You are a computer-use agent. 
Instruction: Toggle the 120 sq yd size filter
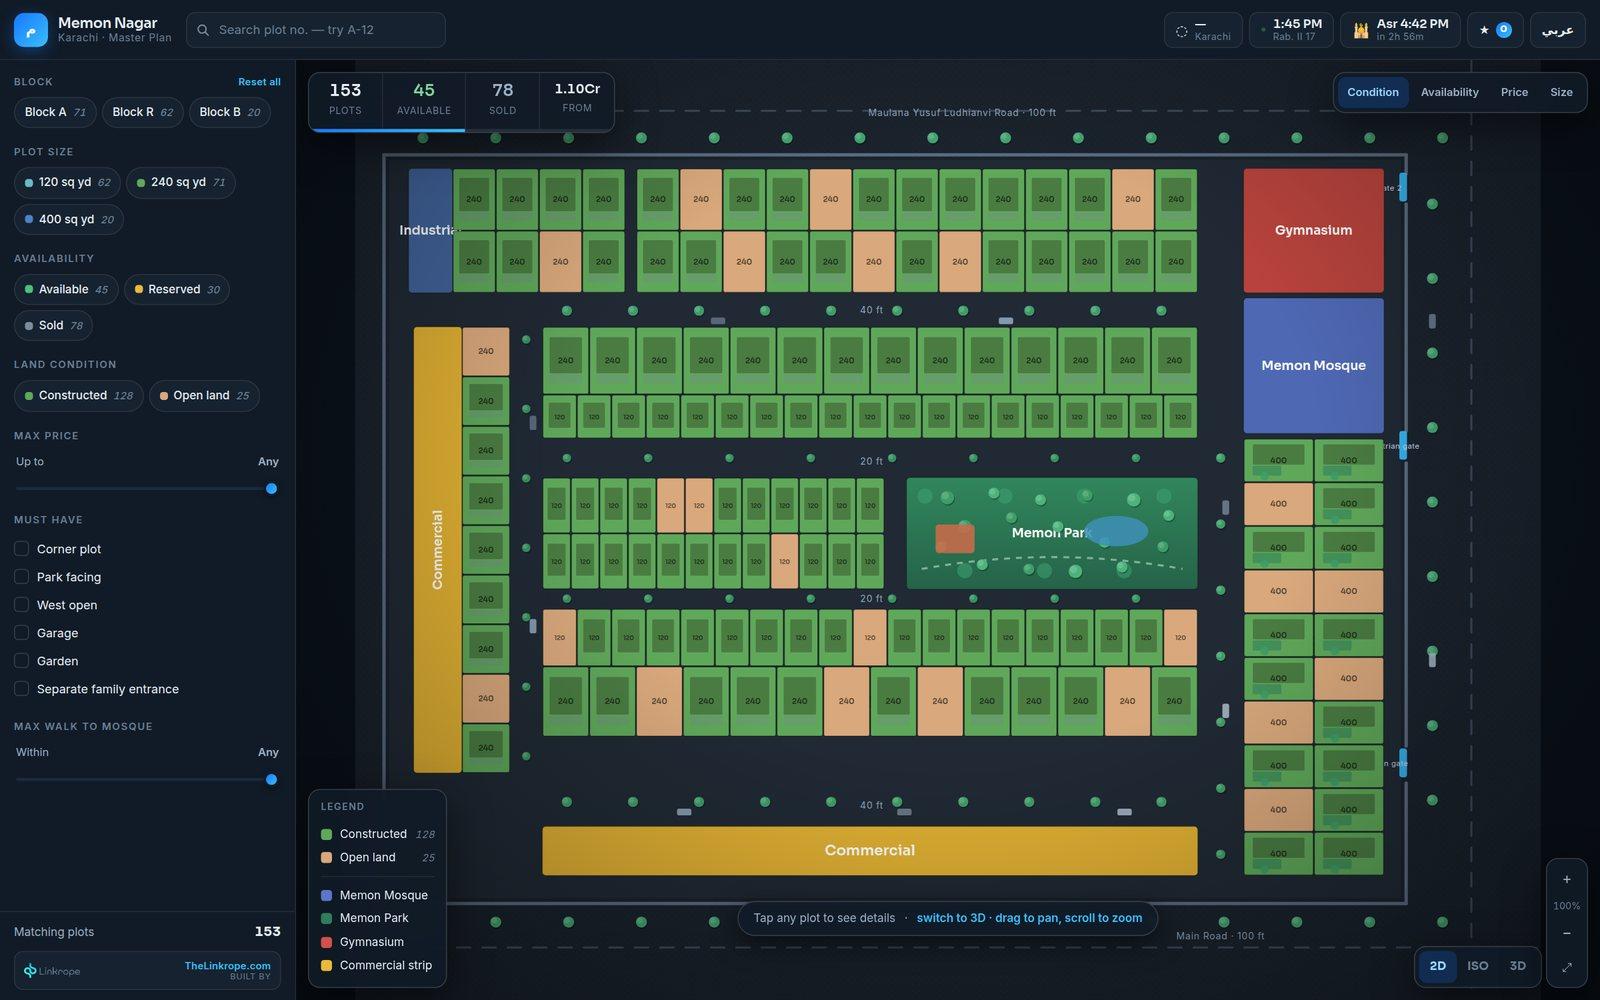click(x=67, y=182)
